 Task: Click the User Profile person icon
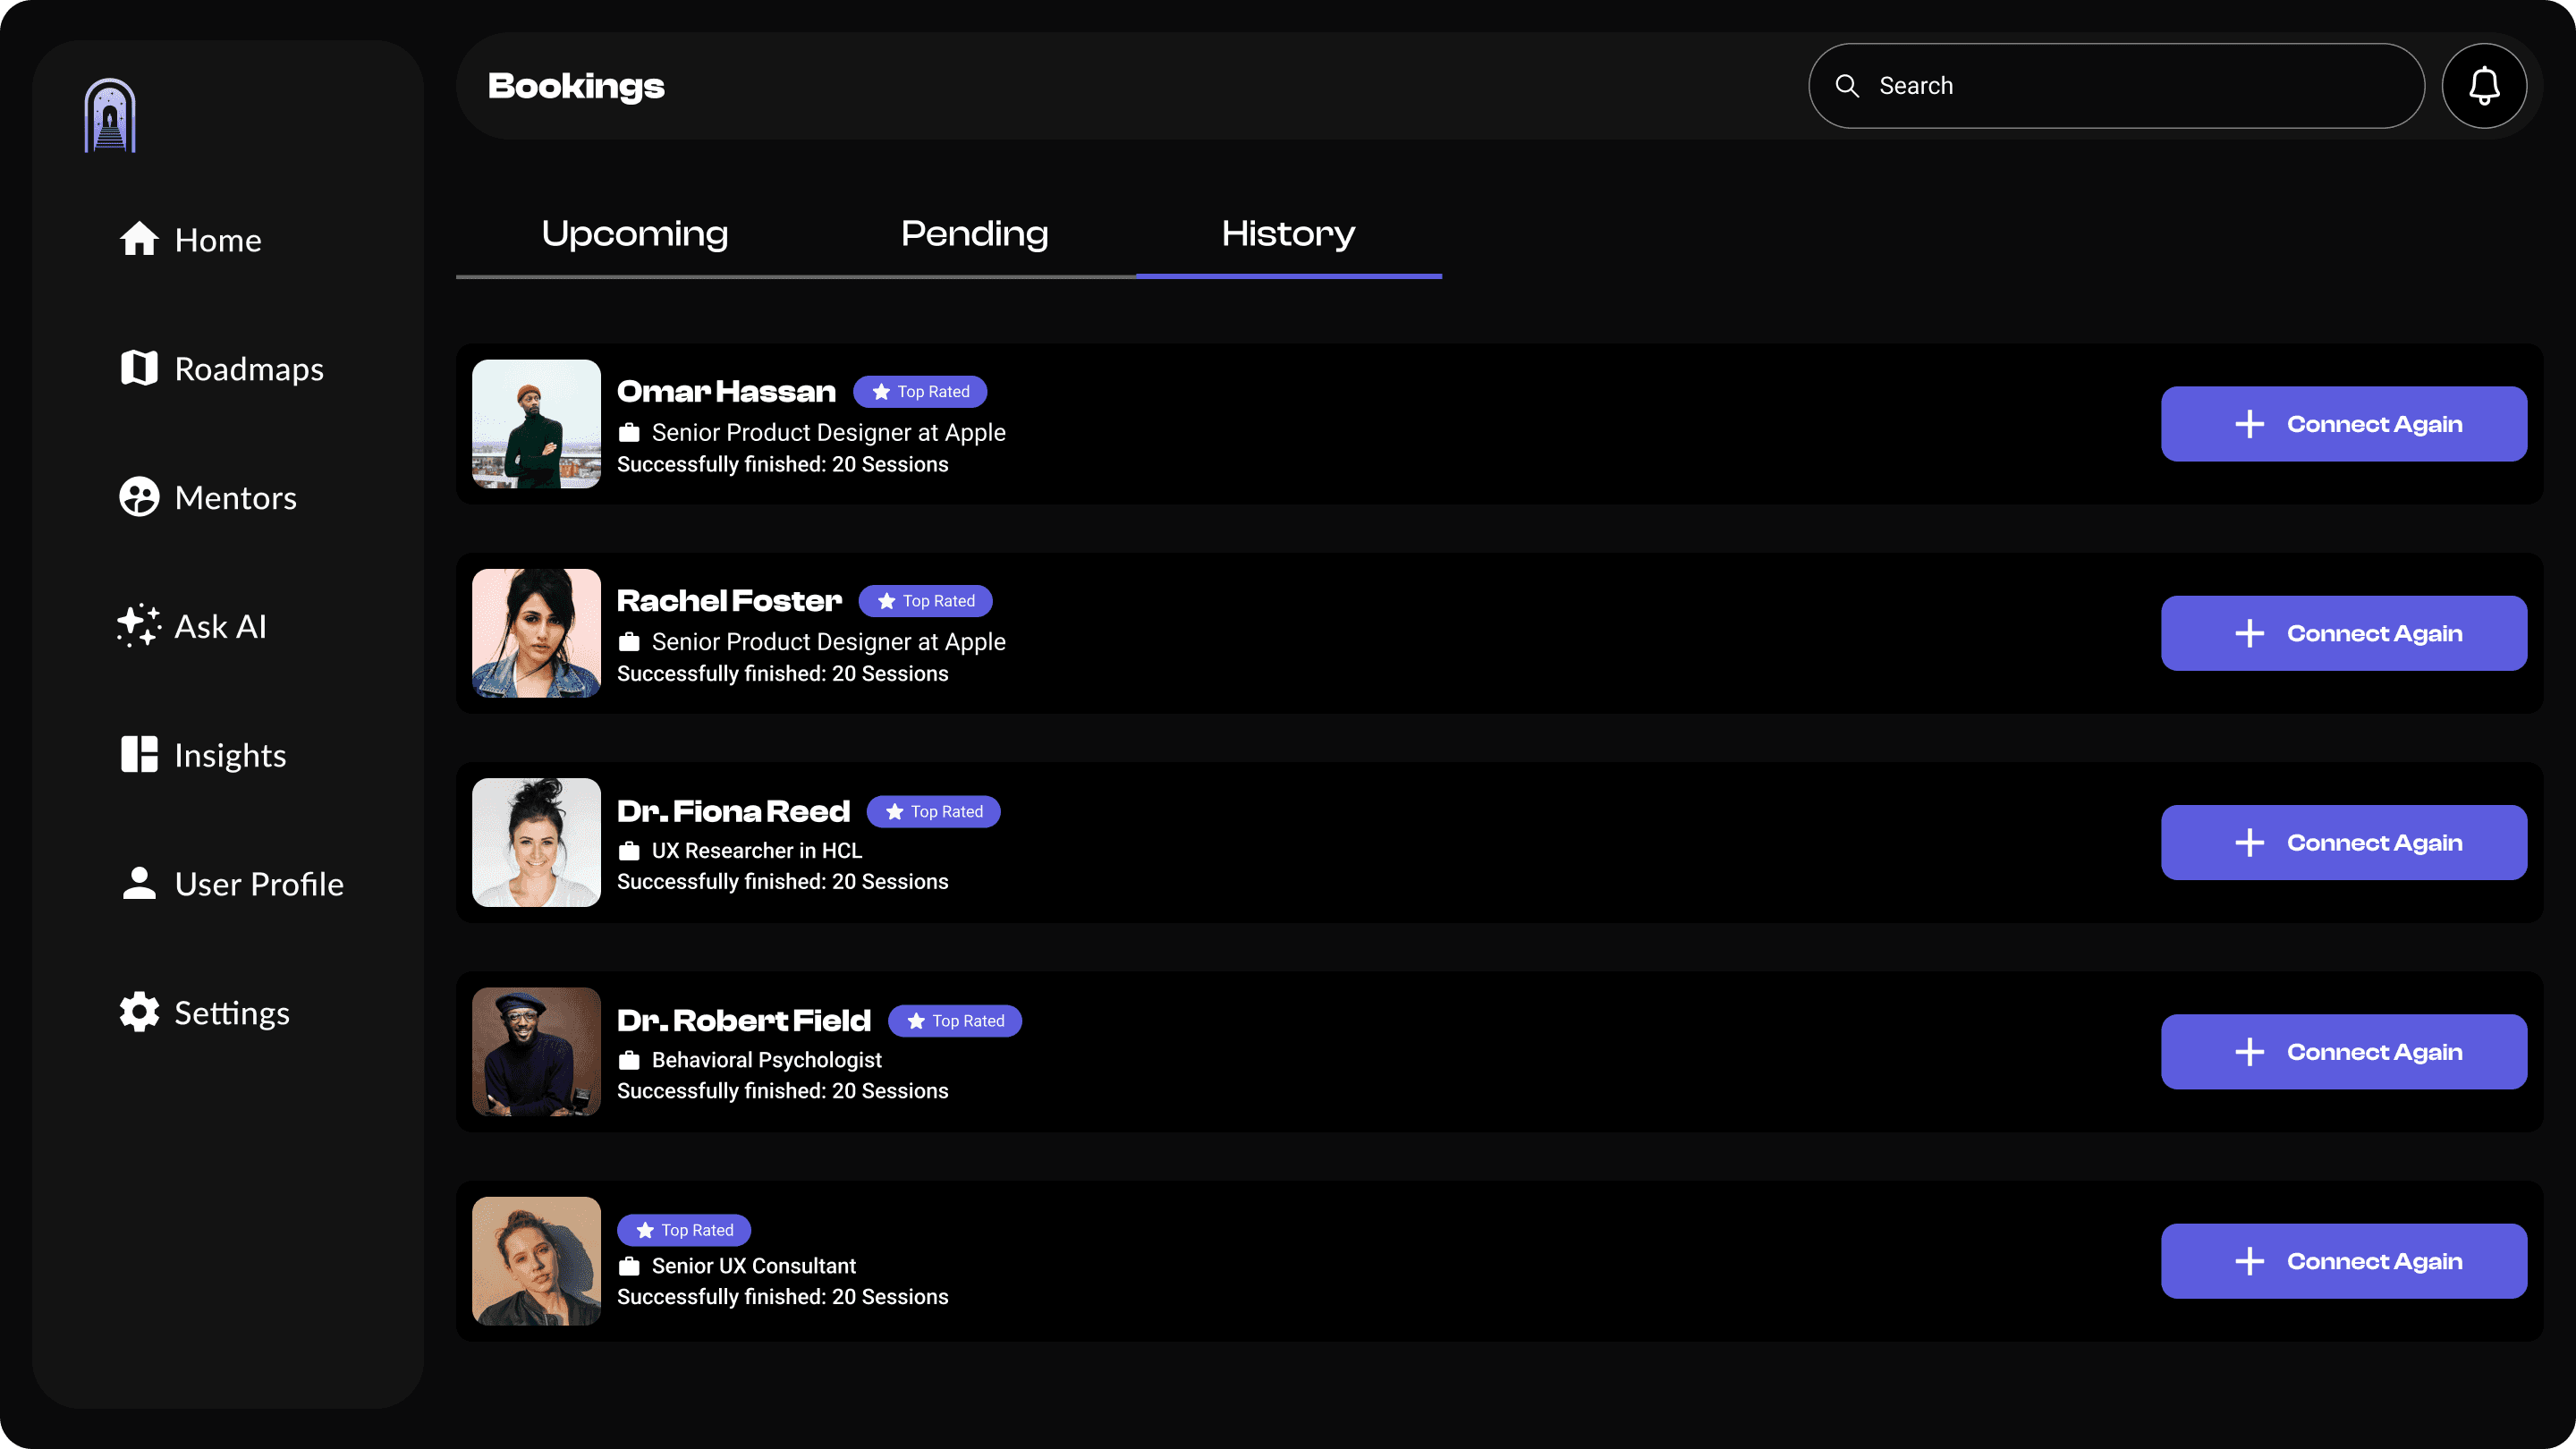(x=139, y=883)
